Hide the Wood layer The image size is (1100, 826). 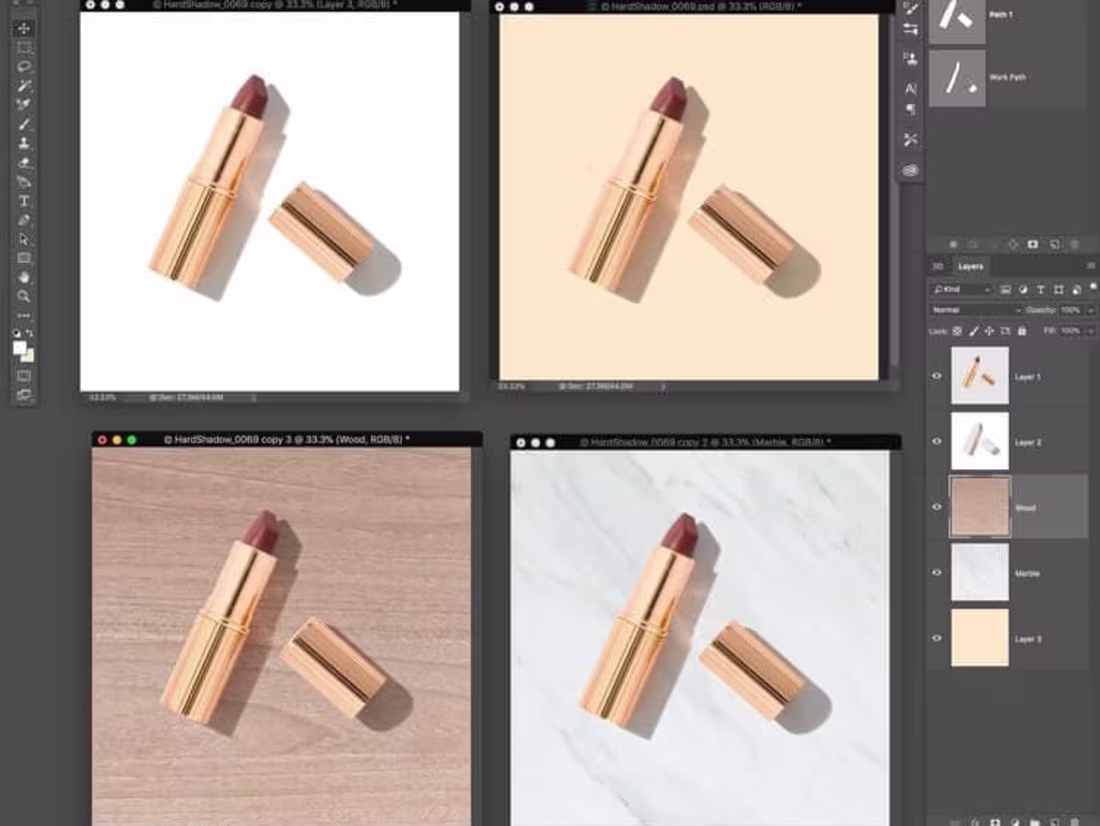pyautogui.click(x=936, y=507)
